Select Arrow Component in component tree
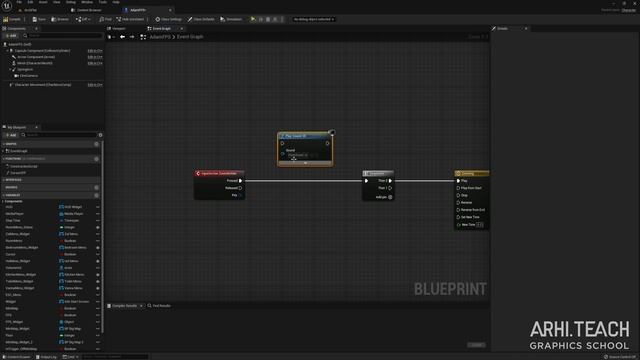Viewport: 640px width, 360px height. (x=36, y=57)
